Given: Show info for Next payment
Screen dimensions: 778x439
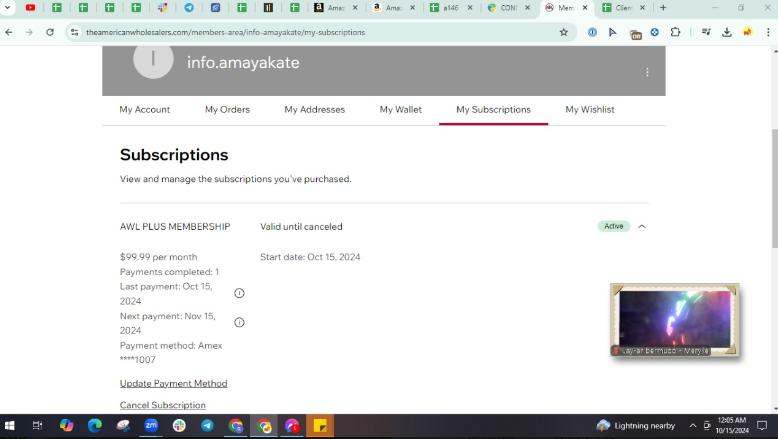Looking at the screenshot, I should coord(239,322).
